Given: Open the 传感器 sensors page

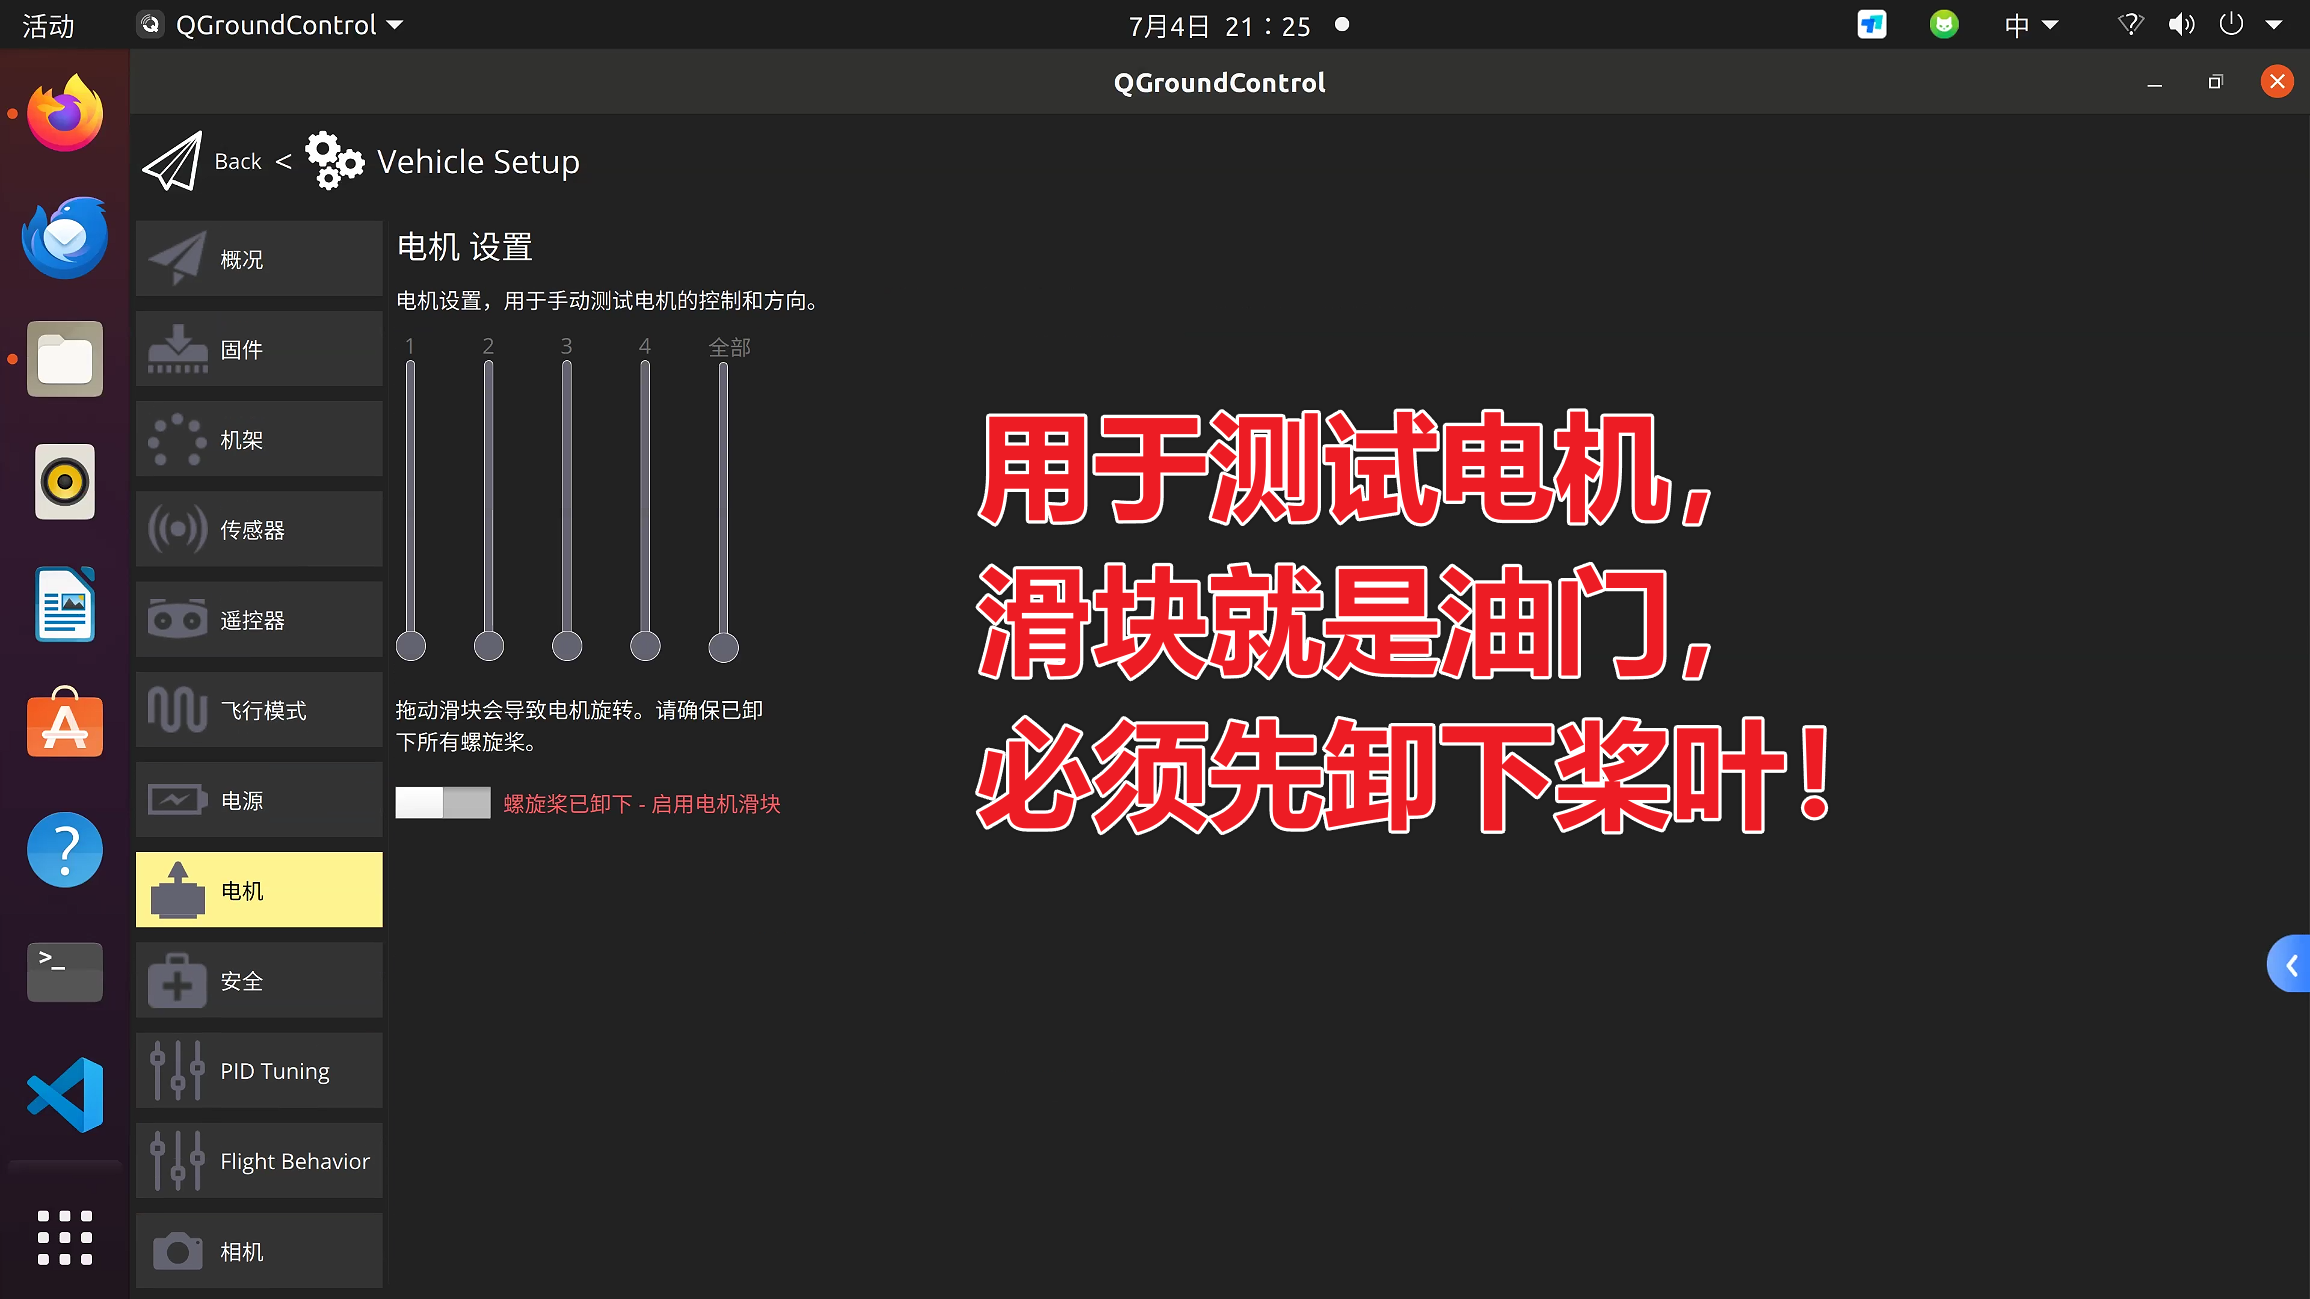Looking at the screenshot, I should (259, 529).
